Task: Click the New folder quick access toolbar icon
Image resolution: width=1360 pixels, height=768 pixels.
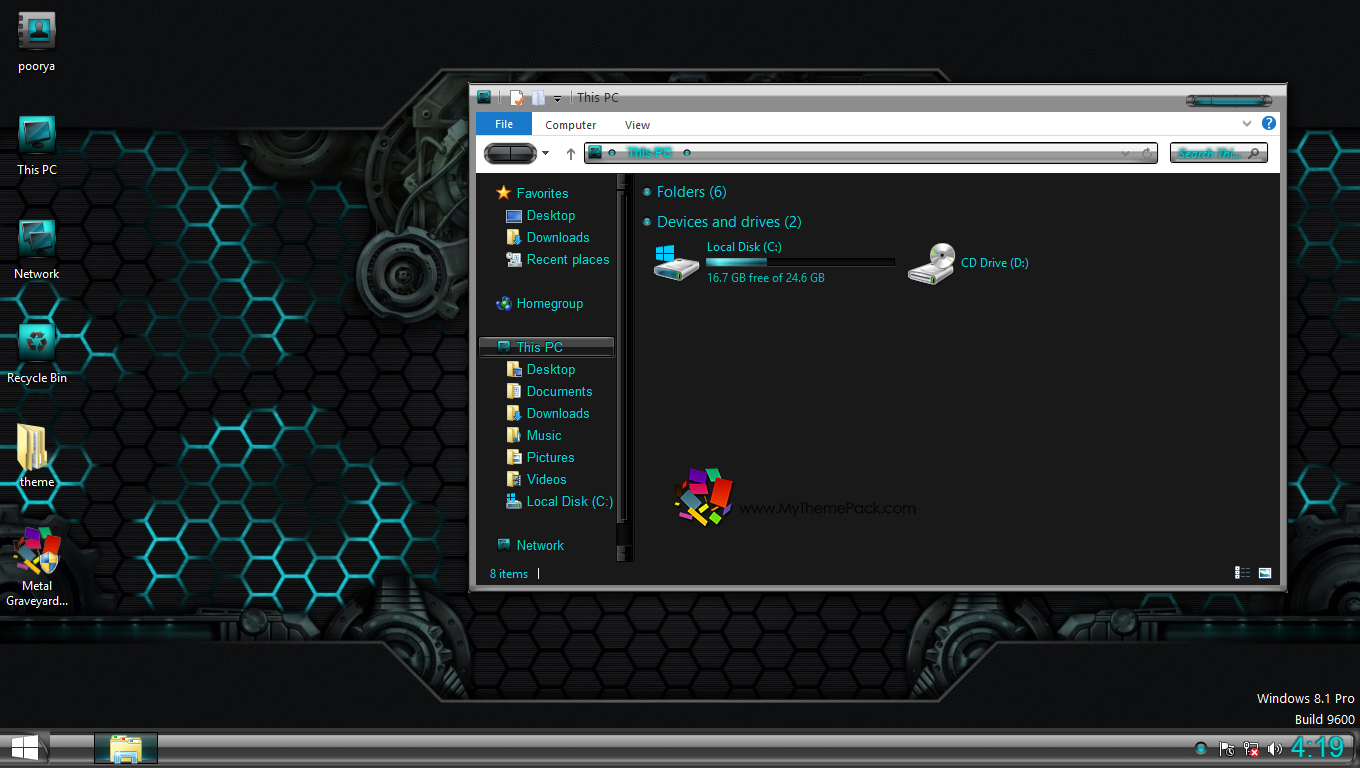Action: (538, 97)
